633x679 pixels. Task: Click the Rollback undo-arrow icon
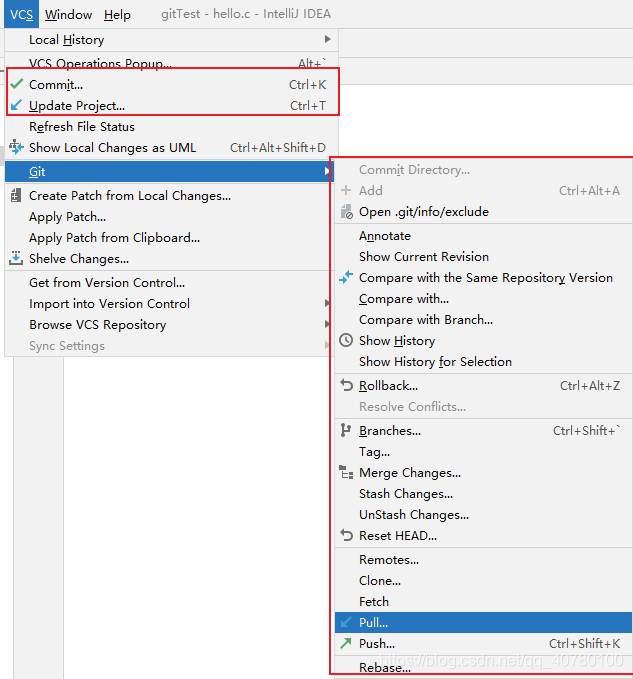tap(346, 385)
